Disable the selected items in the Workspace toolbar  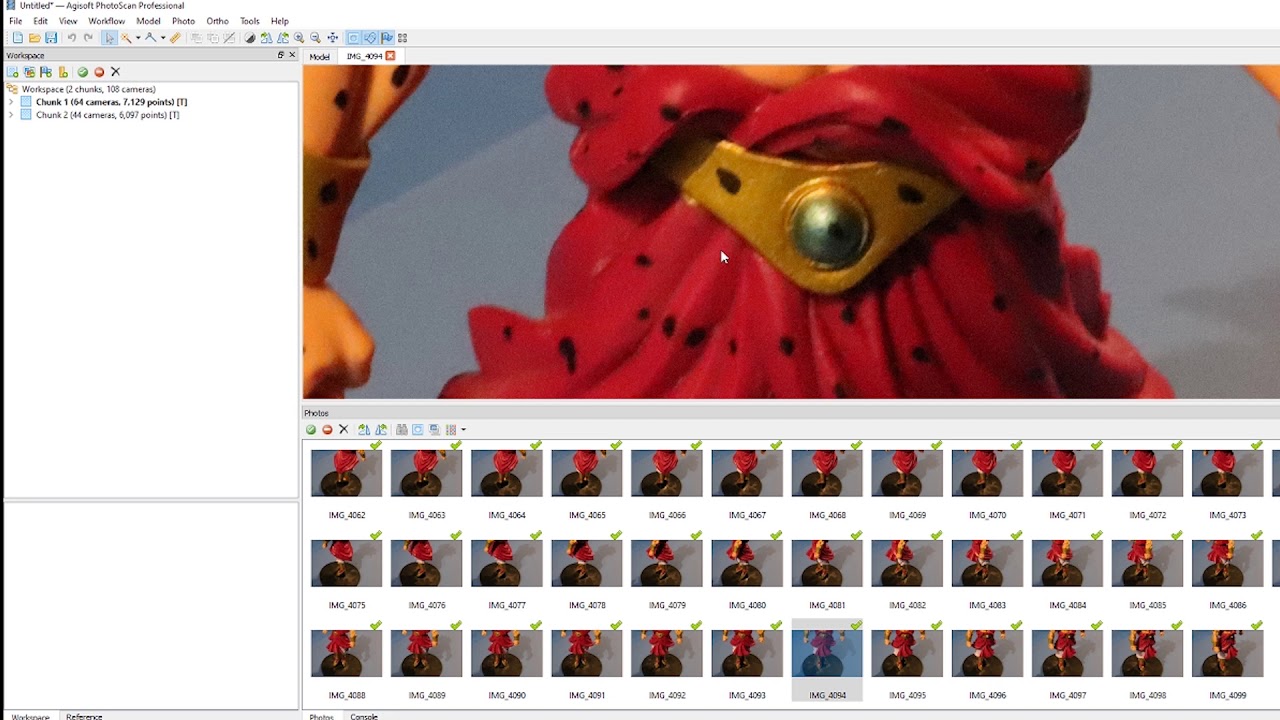tap(99, 72)
